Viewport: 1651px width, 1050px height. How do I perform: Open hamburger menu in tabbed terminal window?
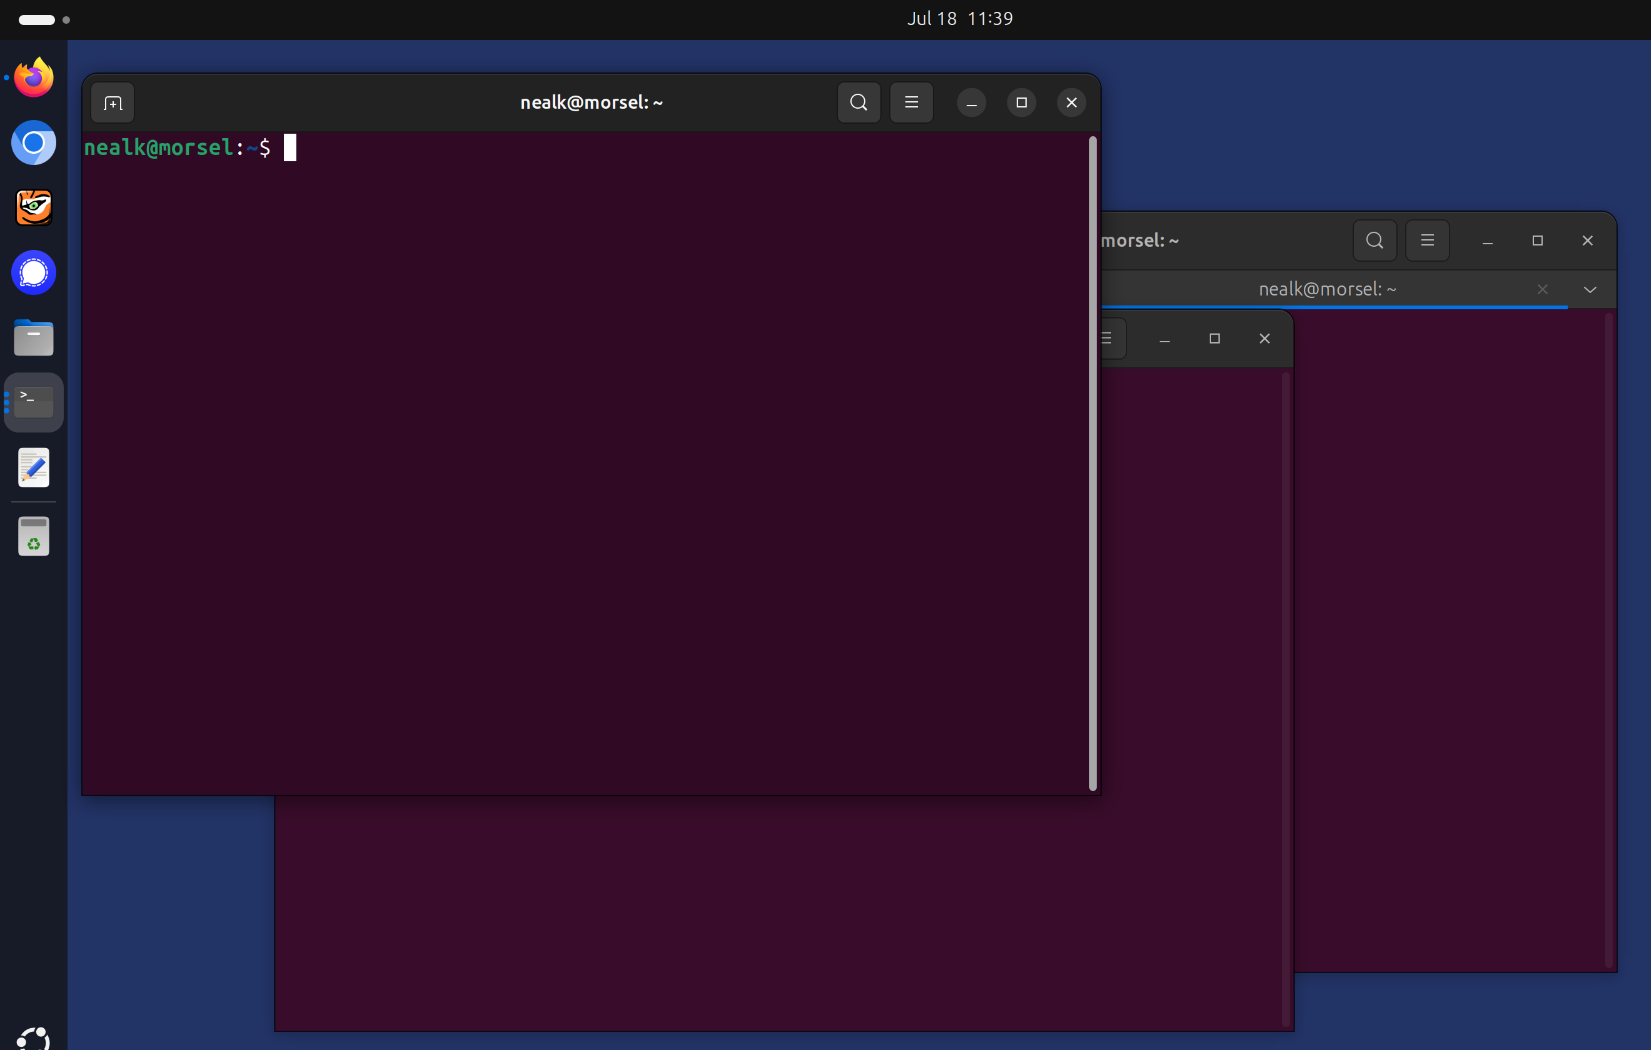click(x=1427, y=240)
